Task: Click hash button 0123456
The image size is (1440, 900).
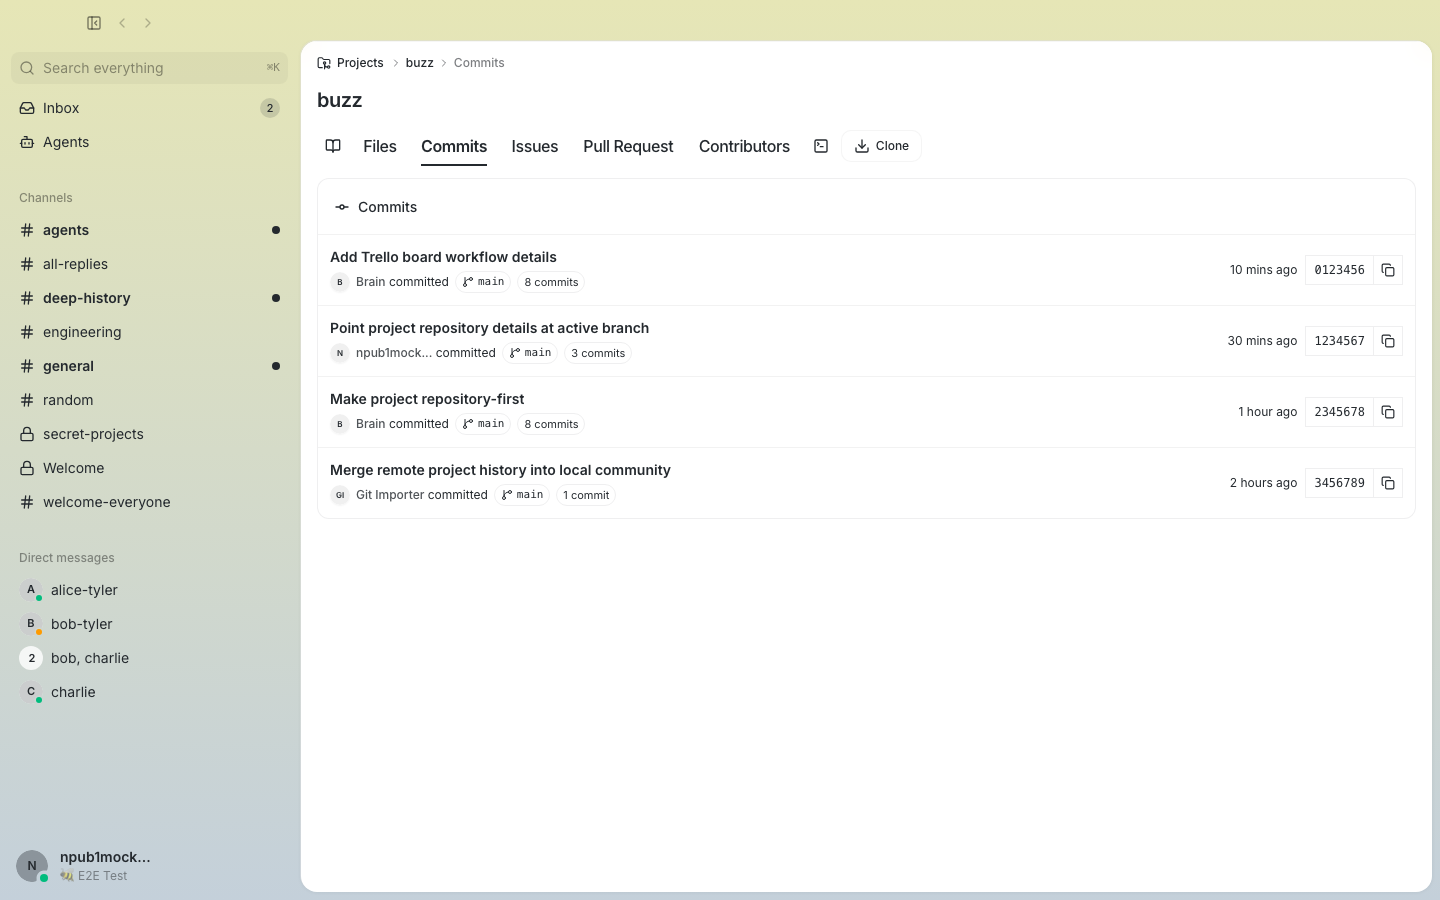Action: click(1339, 270)
